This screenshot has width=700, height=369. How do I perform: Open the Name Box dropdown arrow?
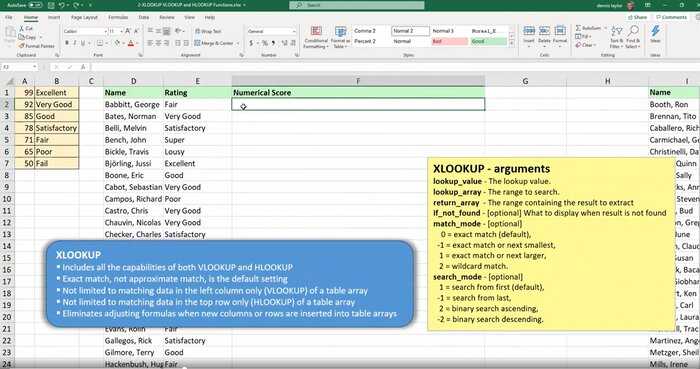34,67
